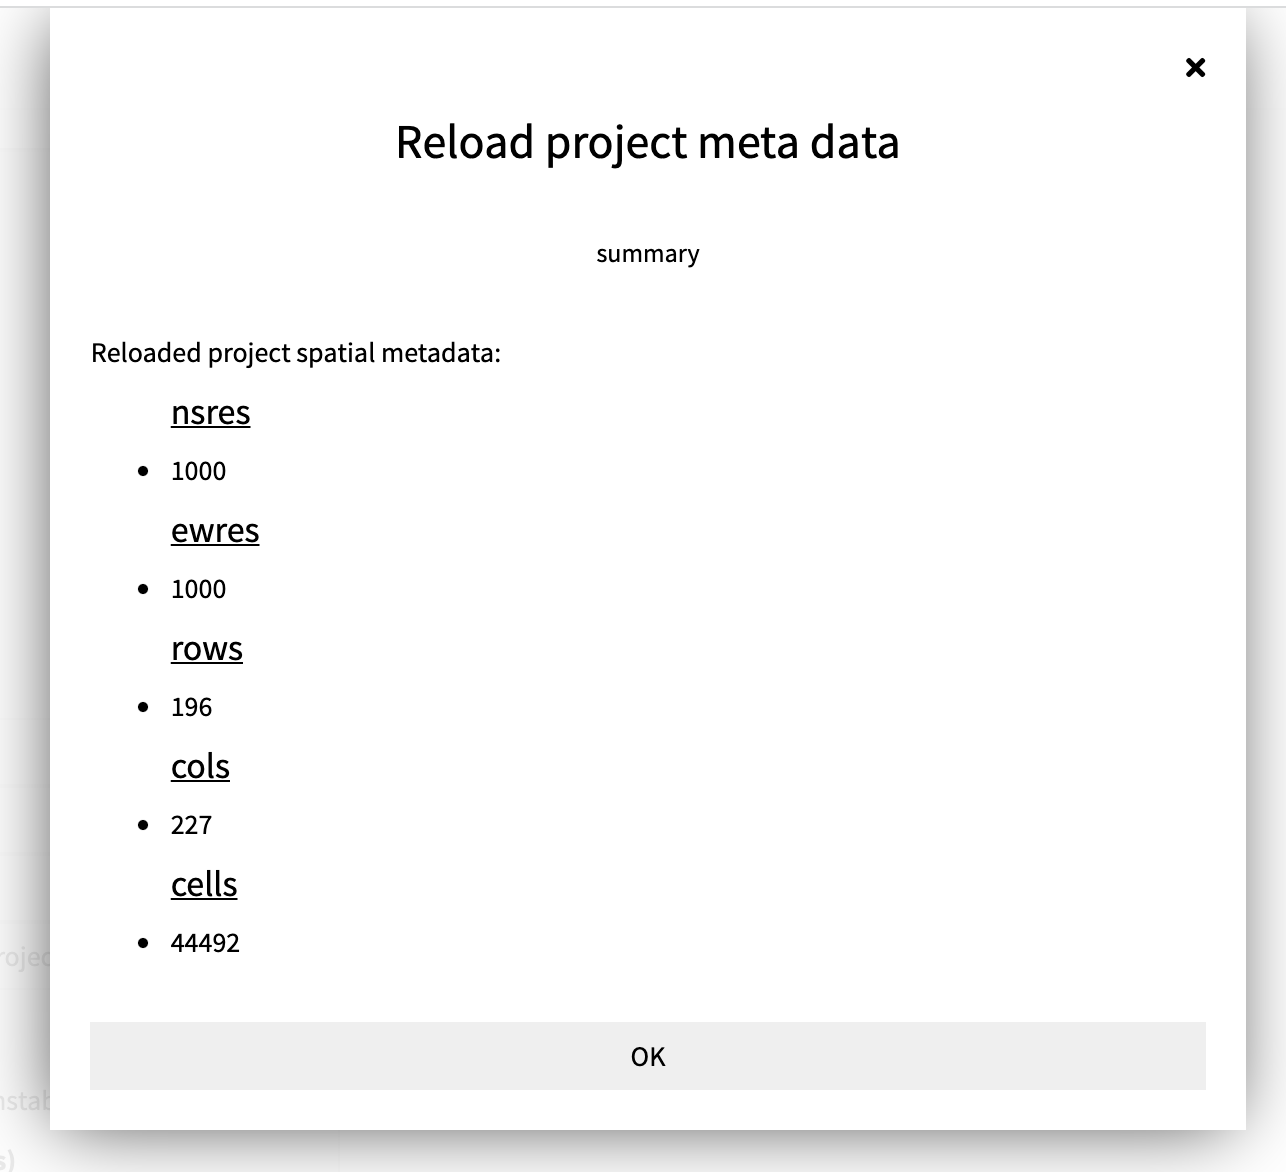The image size is (1286, 1172).
Task: Click the bullet point beside 196
Action: tap(143, 707)
